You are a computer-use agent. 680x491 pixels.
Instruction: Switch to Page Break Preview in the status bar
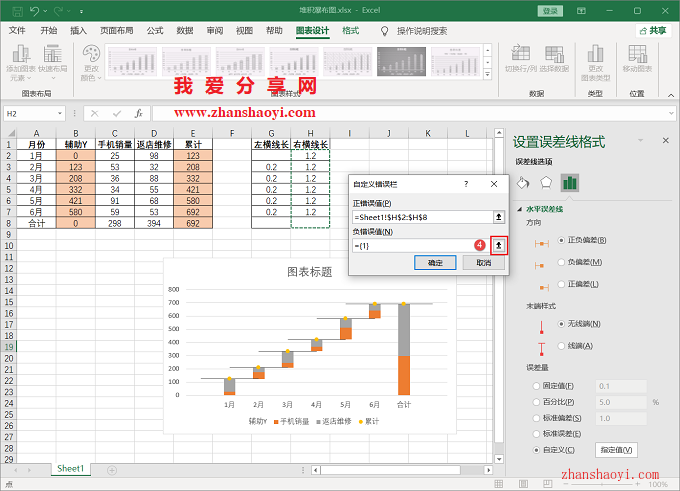pos(548,484)
